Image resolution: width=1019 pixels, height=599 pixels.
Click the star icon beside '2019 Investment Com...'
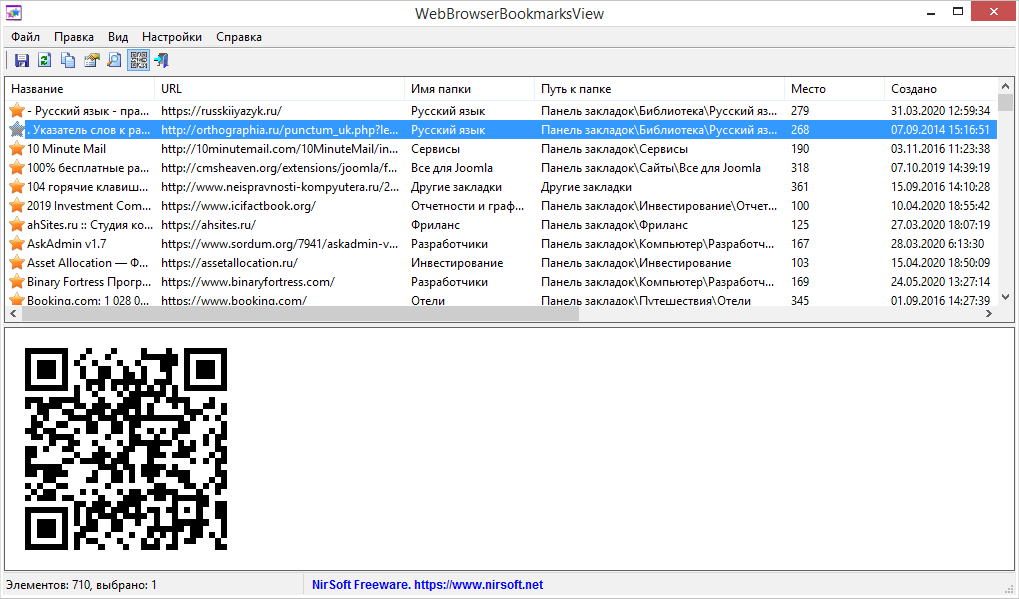click(x=17, y=206)
